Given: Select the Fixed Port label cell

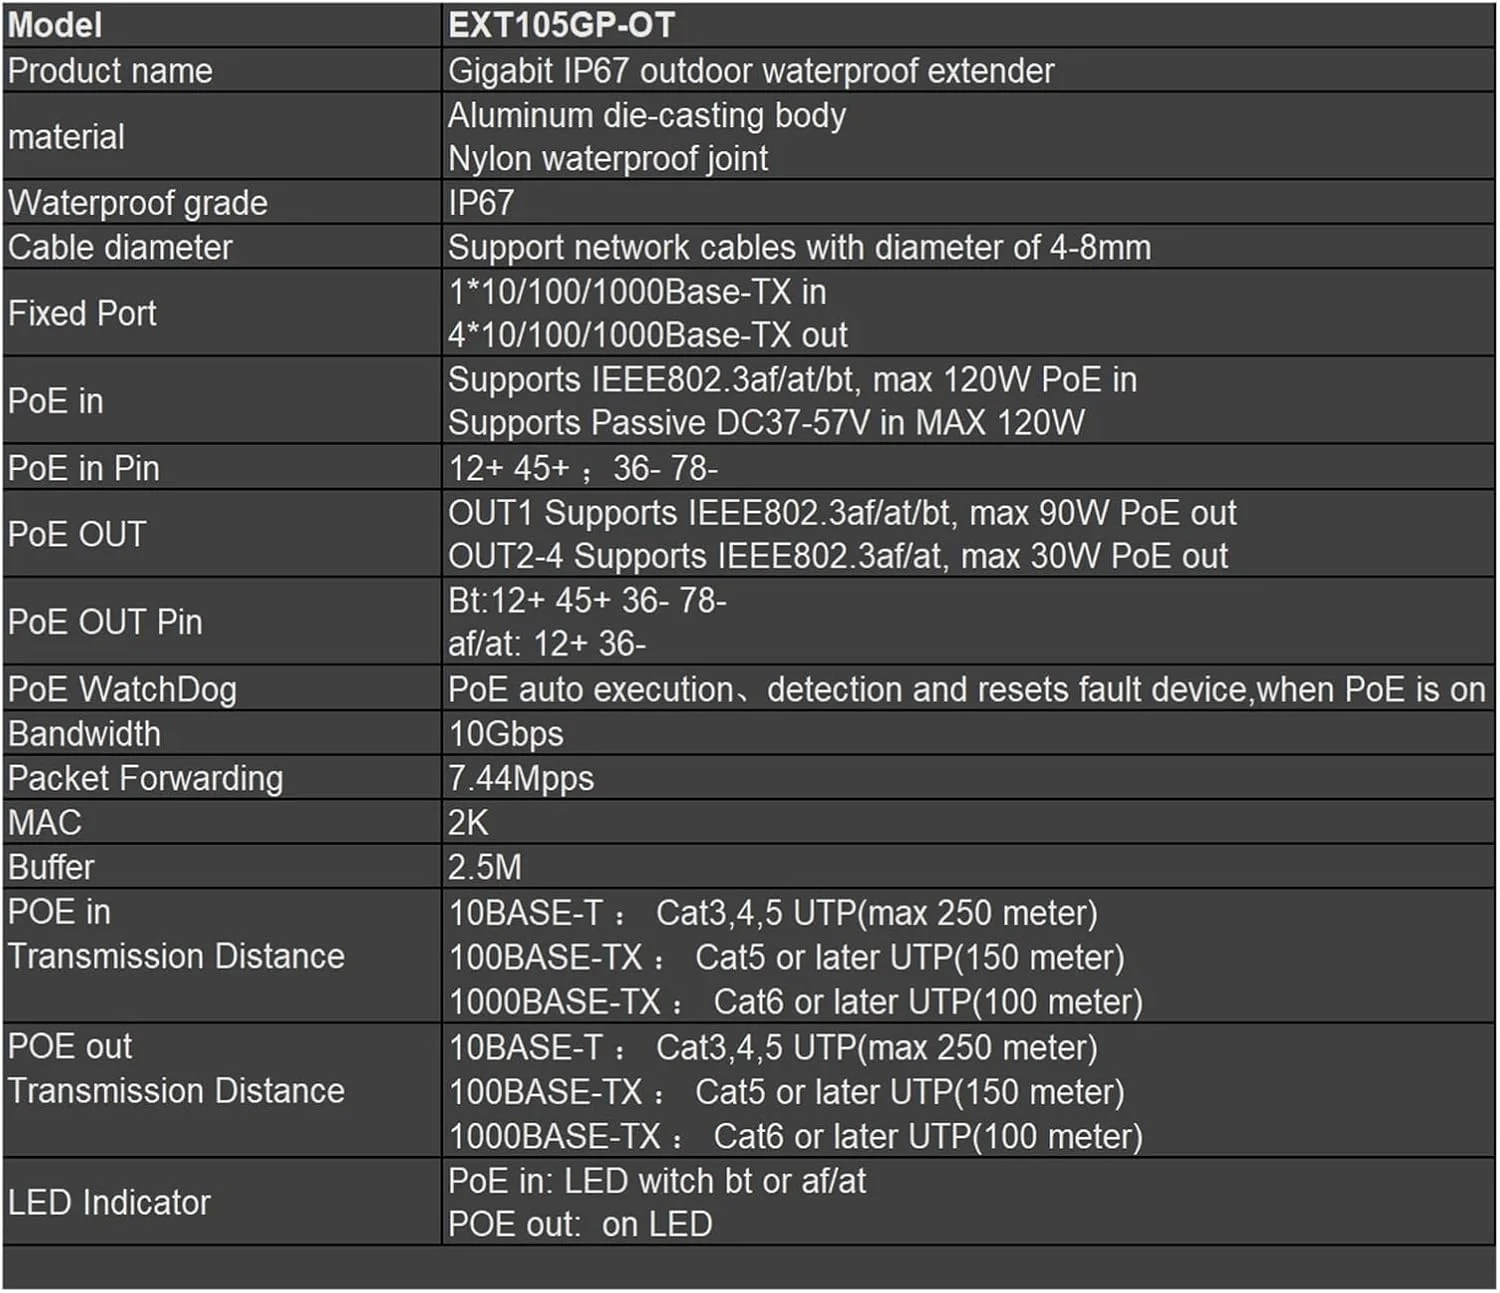Looking at the screenshot, I should click(x=82, y=314).
